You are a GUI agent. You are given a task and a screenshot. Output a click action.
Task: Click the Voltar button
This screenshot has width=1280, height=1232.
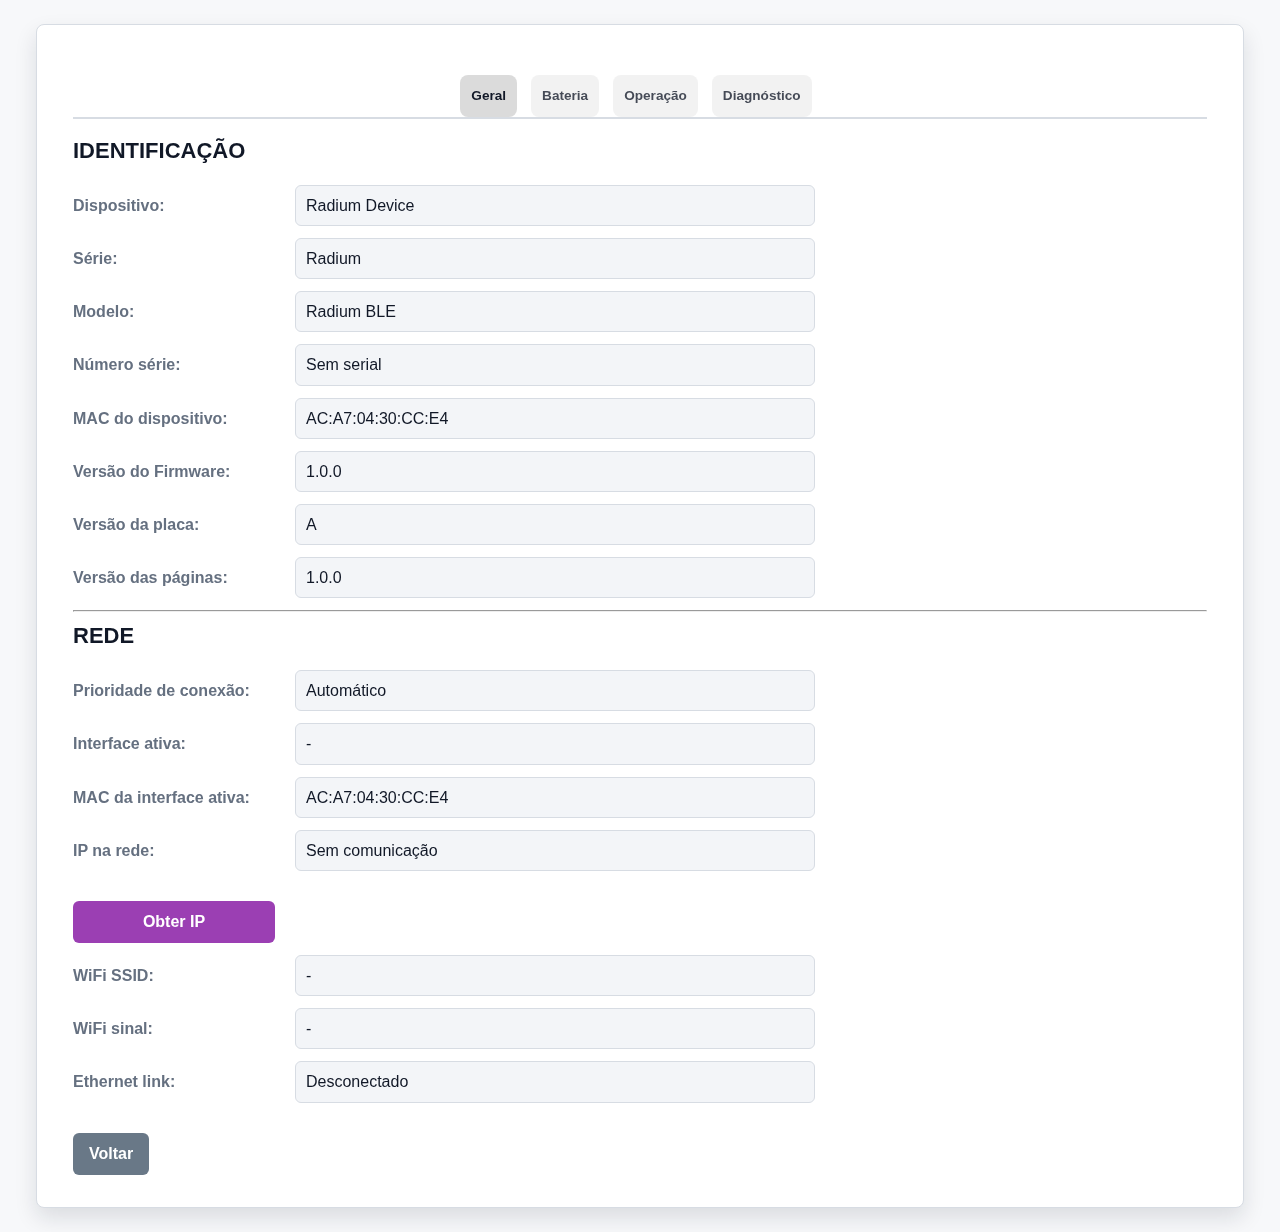(x=111, y=1154)
